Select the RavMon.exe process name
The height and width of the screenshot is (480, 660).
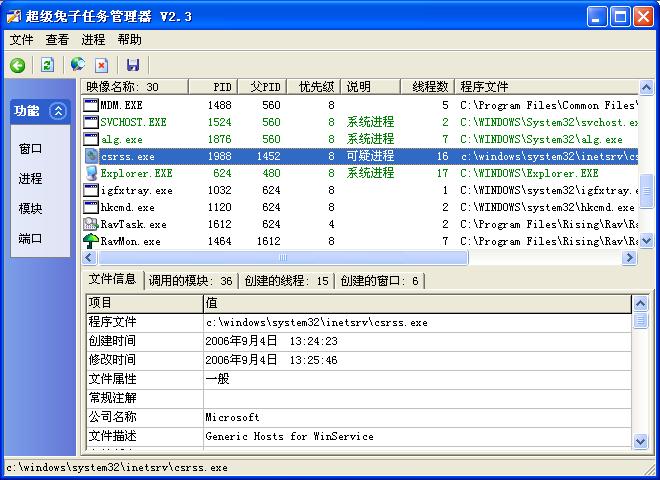pyautogui.click(x=130, y=242)
